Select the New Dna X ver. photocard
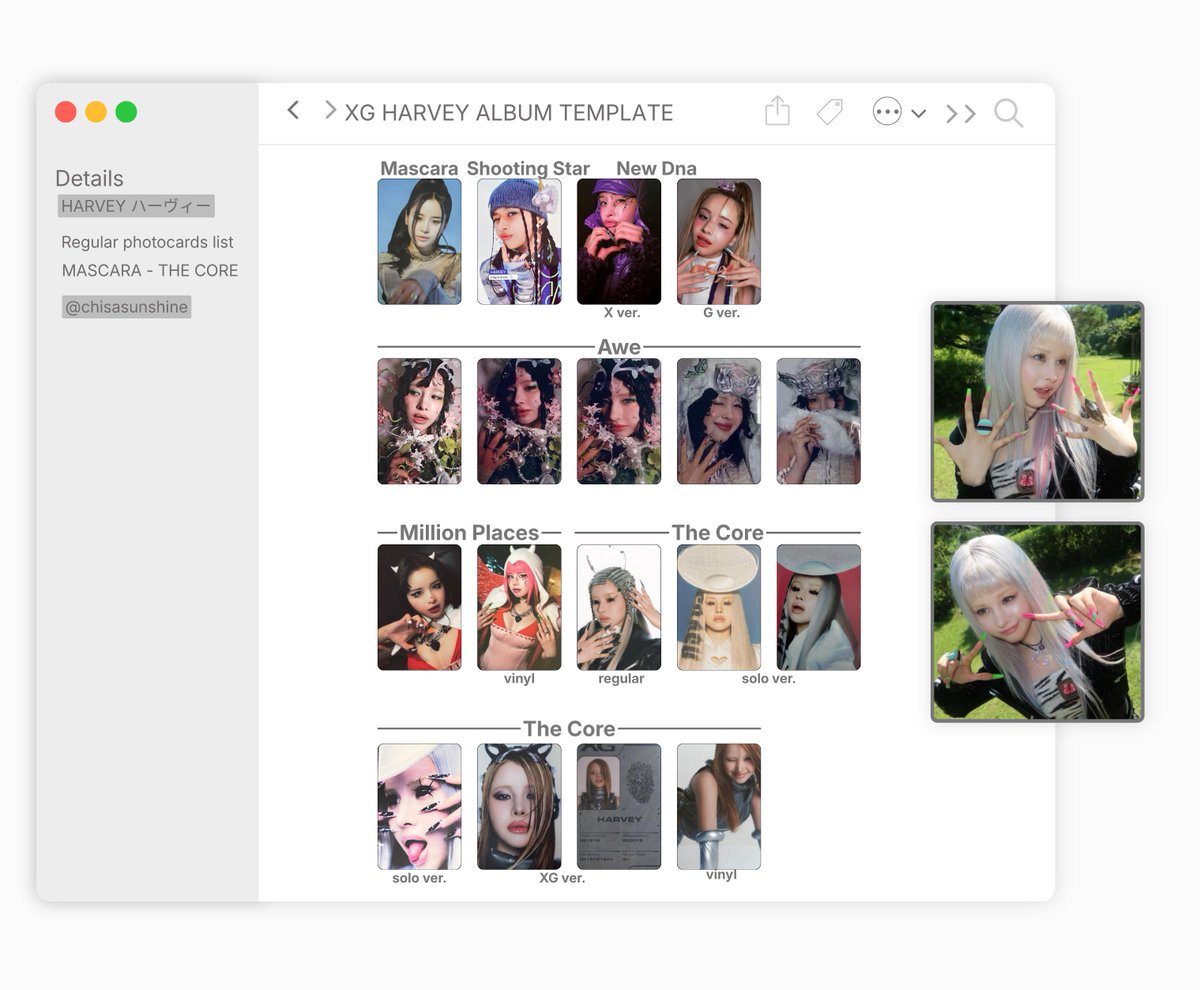The width and height of the screenshot is (1200, 990). point(619,241)
